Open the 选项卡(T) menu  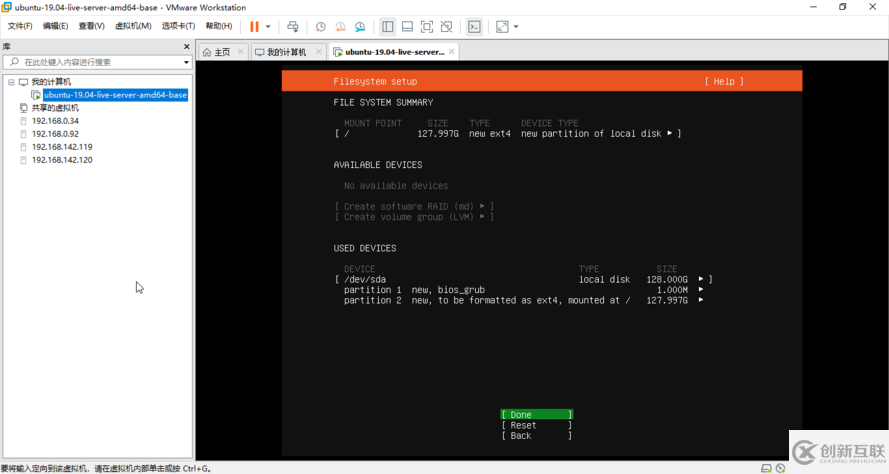pyautogui.click(x=178, y=26)
